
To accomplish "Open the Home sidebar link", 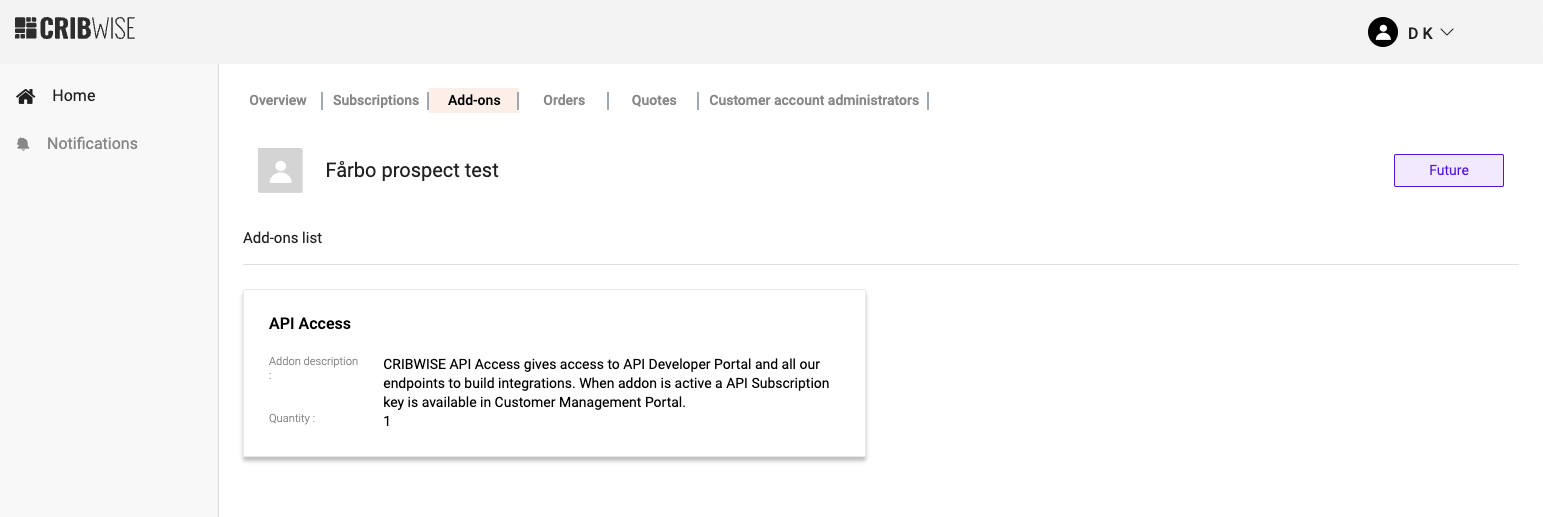I will pyautogui.click(x=74, y=96).
